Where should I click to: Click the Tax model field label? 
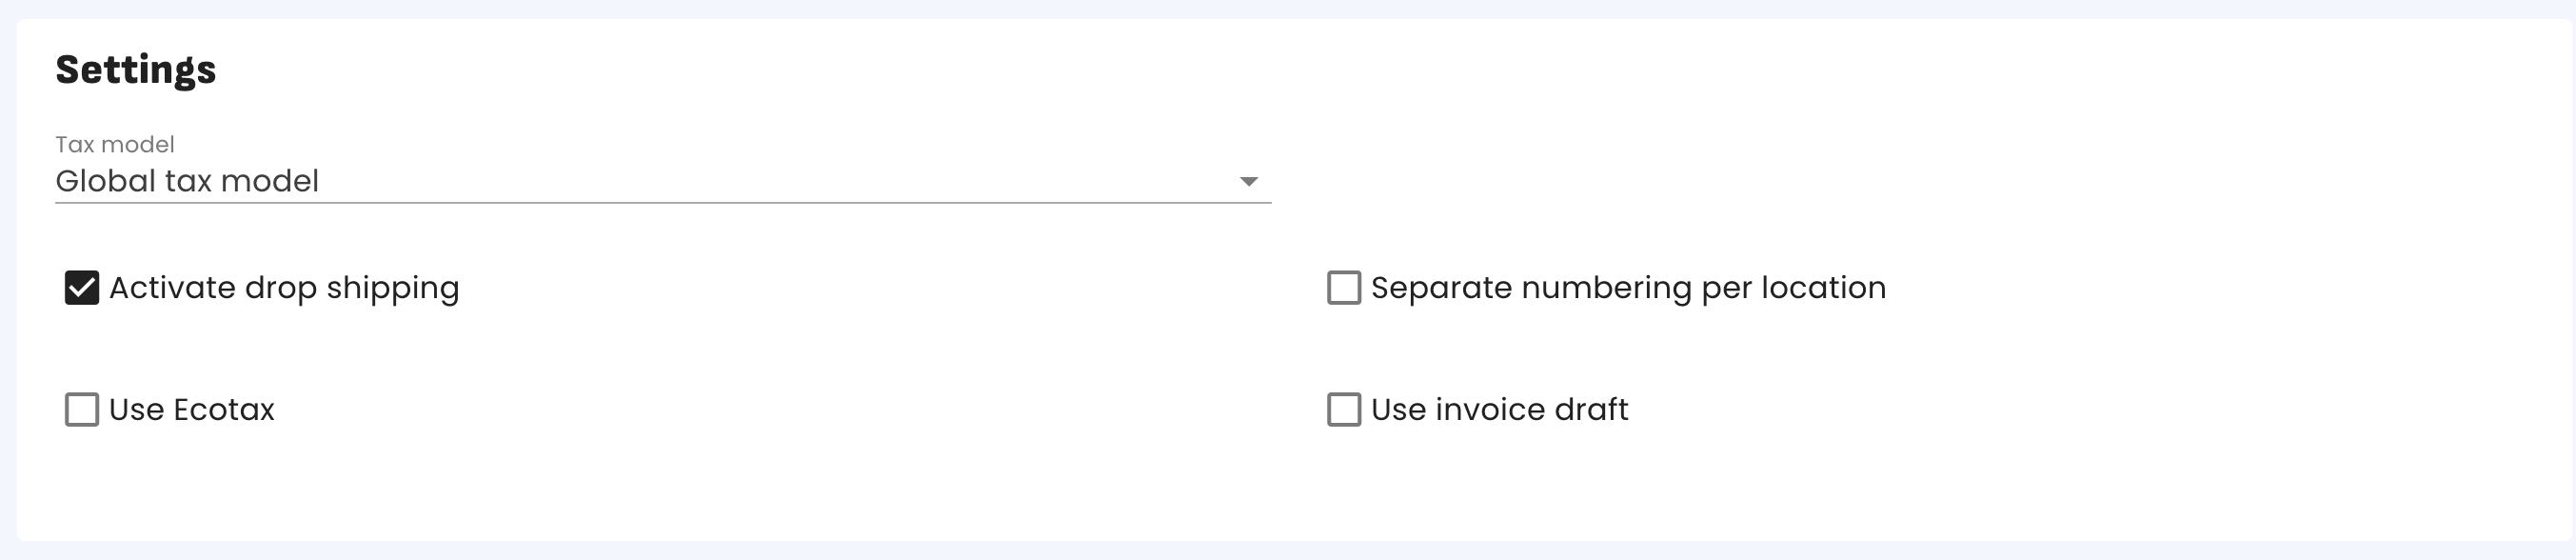click(115, 145)
